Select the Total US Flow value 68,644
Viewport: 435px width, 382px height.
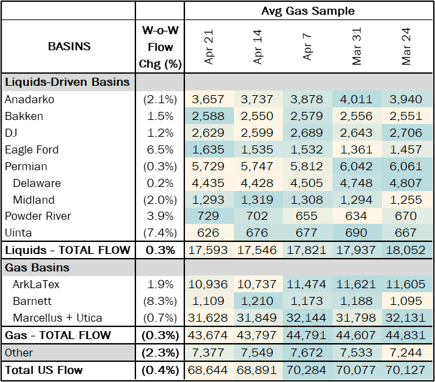coord(208,370)
